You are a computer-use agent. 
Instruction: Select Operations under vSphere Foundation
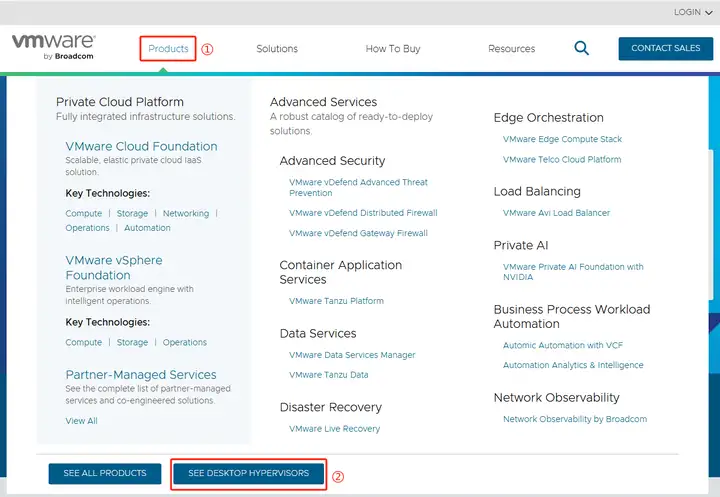tap(185, 342)
